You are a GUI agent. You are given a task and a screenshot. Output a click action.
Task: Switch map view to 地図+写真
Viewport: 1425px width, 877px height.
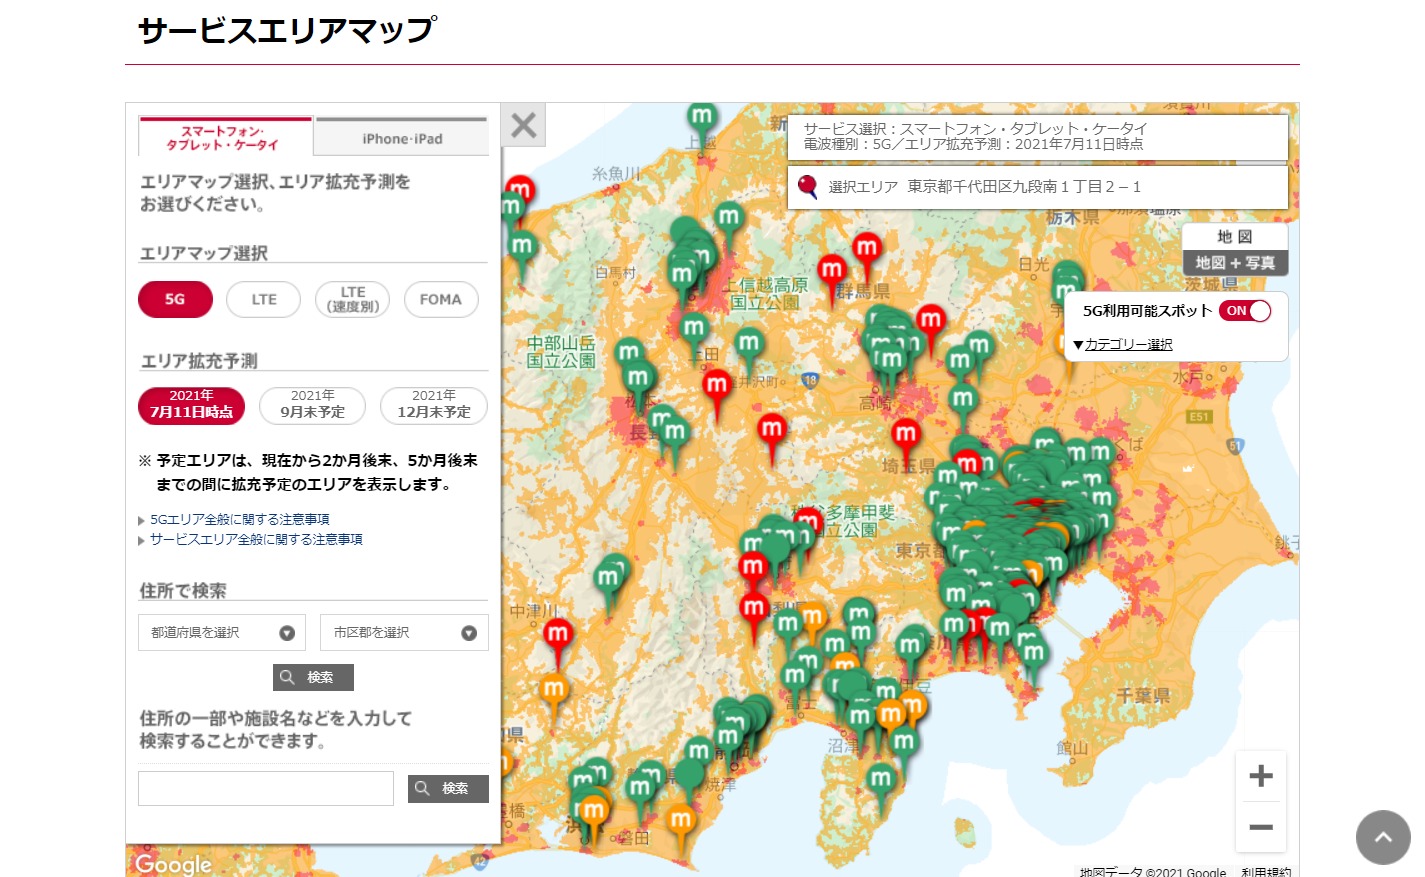[x=1235, y=263]
